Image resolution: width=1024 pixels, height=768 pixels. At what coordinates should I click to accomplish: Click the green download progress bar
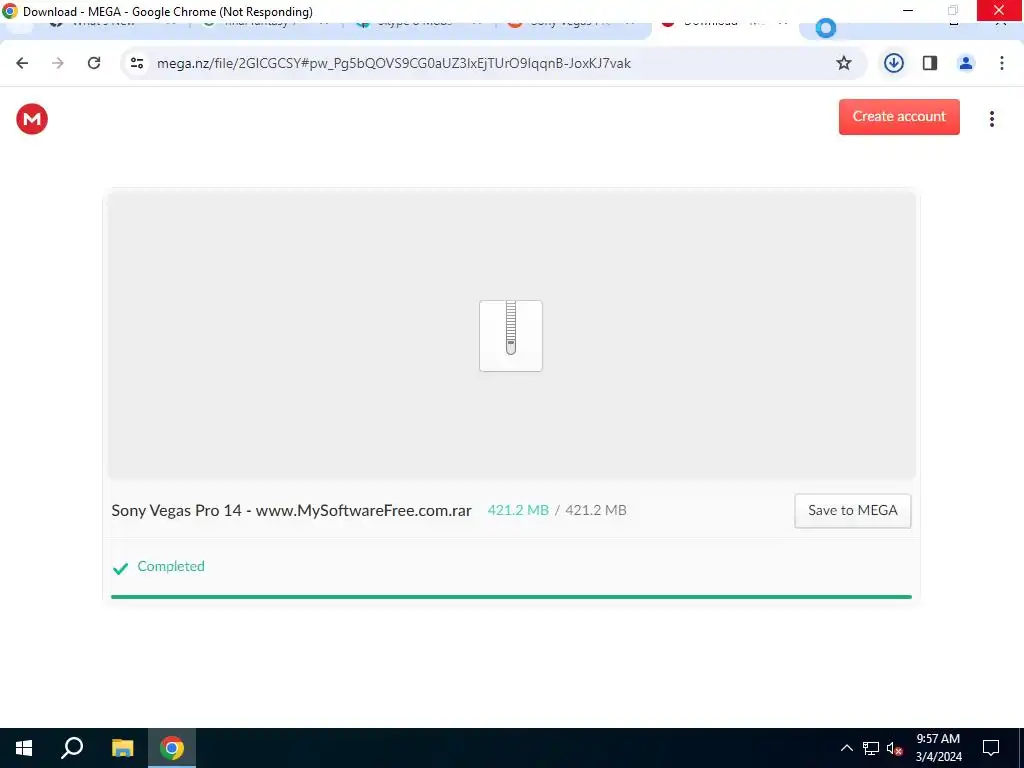point(511,596)
